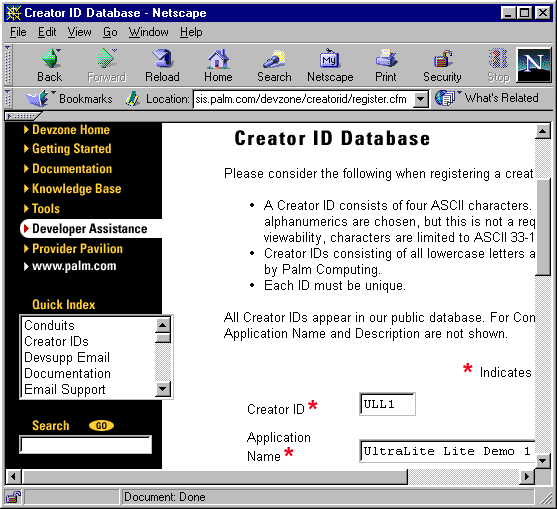The width and height of the screenshot is (557, 509).
Task: Open the Bookmarks icon menu
Action: [x=38, y=98]
